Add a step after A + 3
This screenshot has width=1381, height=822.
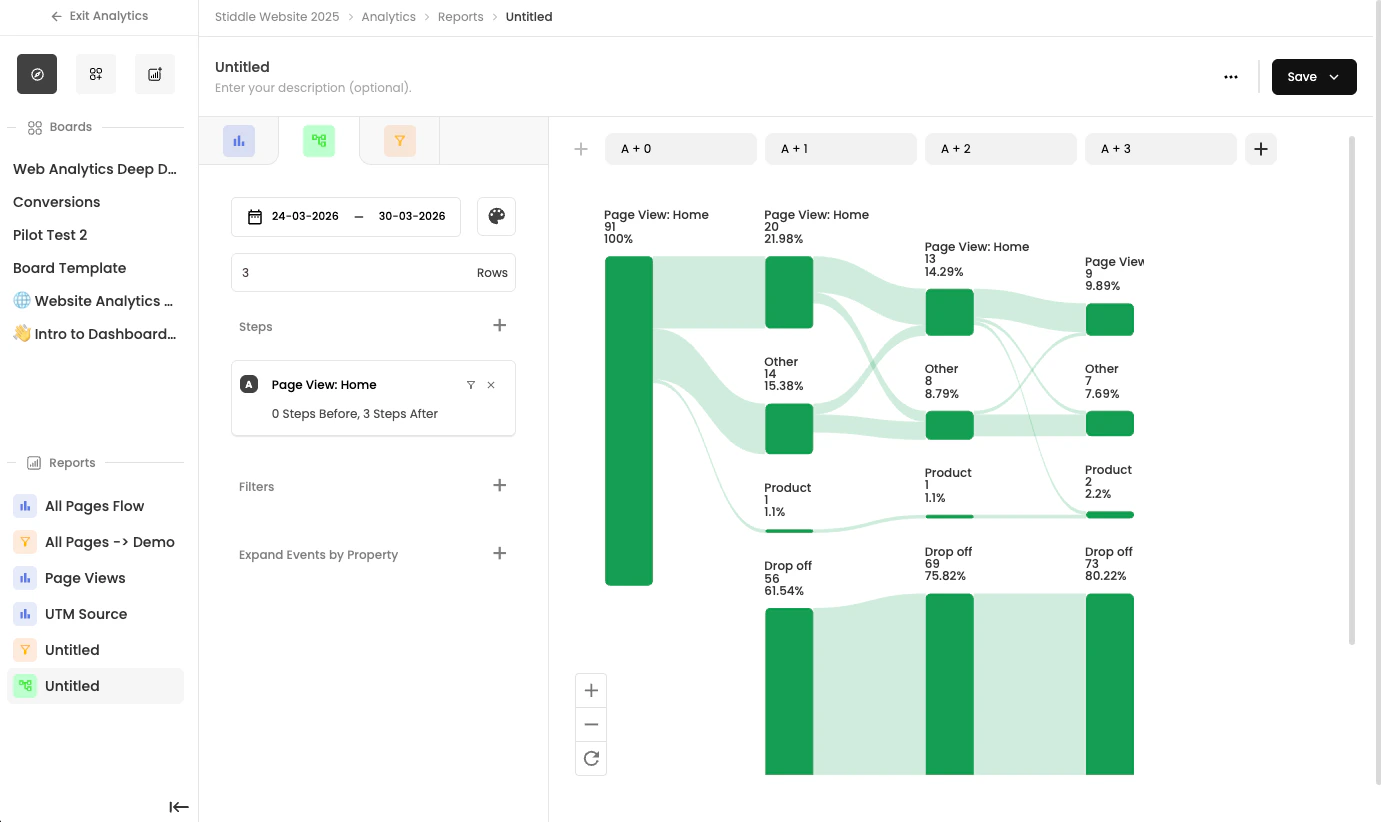[1261, 149]
